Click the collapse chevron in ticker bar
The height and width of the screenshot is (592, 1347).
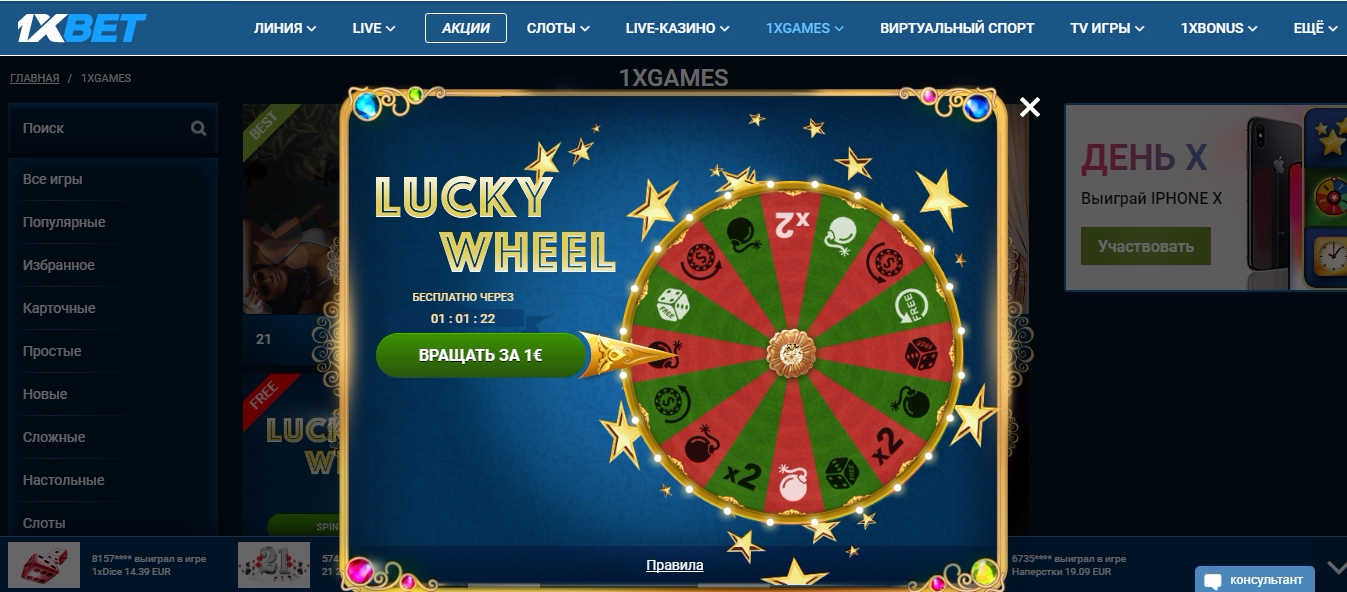(1336, 567)
